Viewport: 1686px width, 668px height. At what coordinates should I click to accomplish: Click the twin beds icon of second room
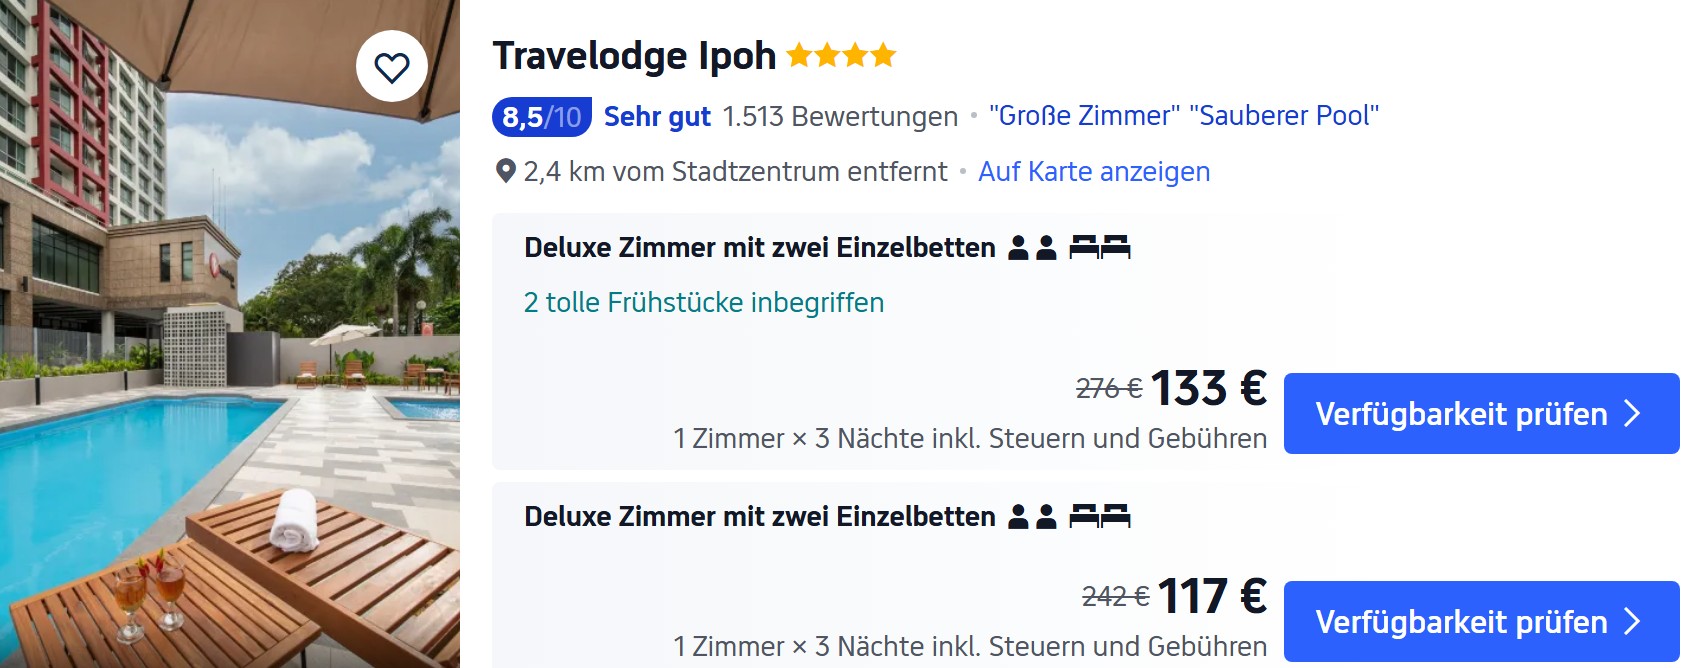(x=1100, y=517)
